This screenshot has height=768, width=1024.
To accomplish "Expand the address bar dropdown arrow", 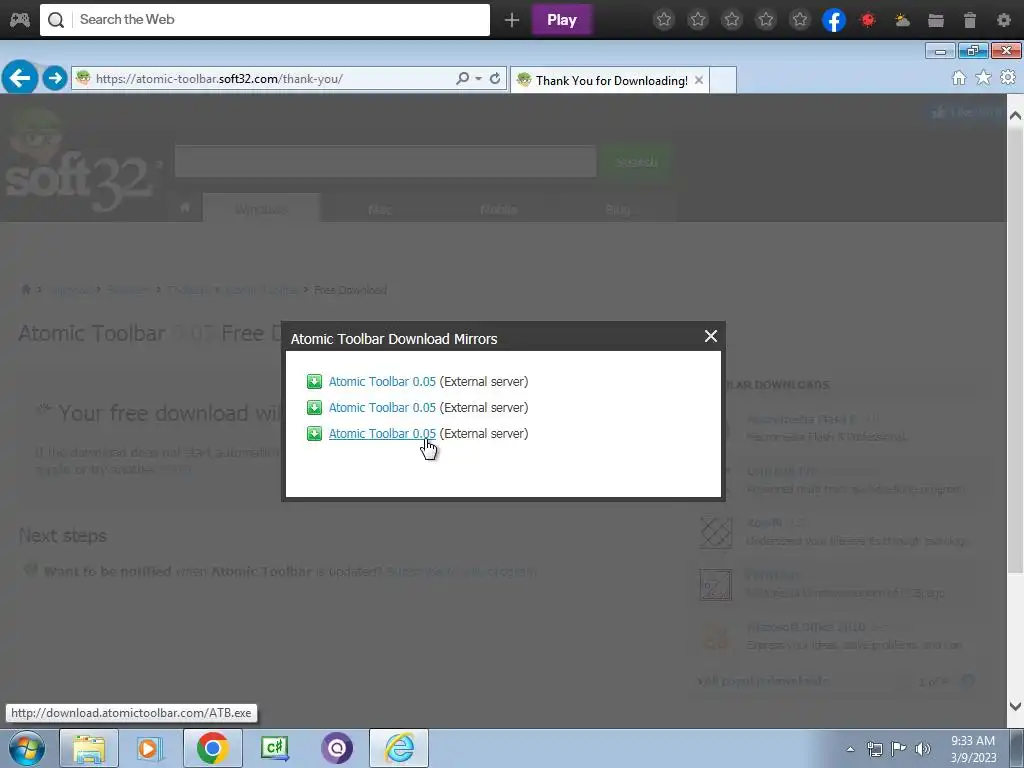I will click(479, 78).
